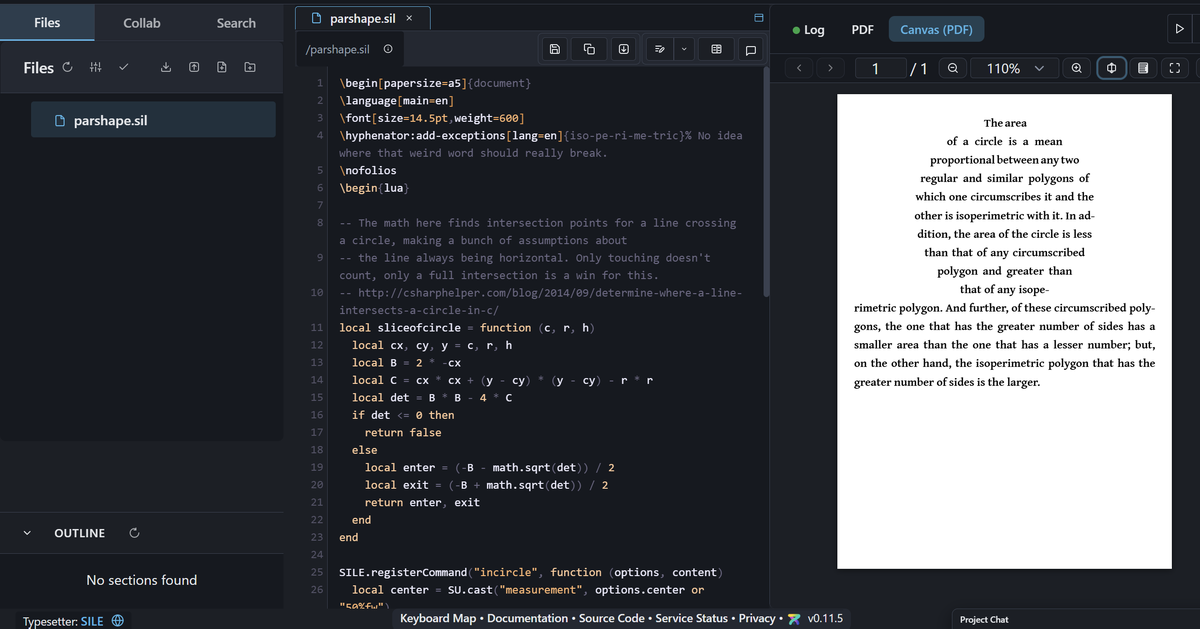Viewport: 1200px width, 629px height.
Task: Refresh the Outline panel
Action: point(134,533)
